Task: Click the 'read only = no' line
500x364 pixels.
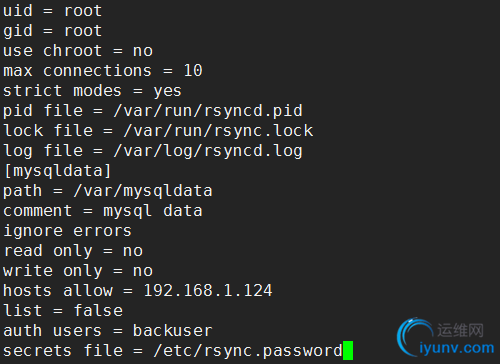Action: point(73,251)
